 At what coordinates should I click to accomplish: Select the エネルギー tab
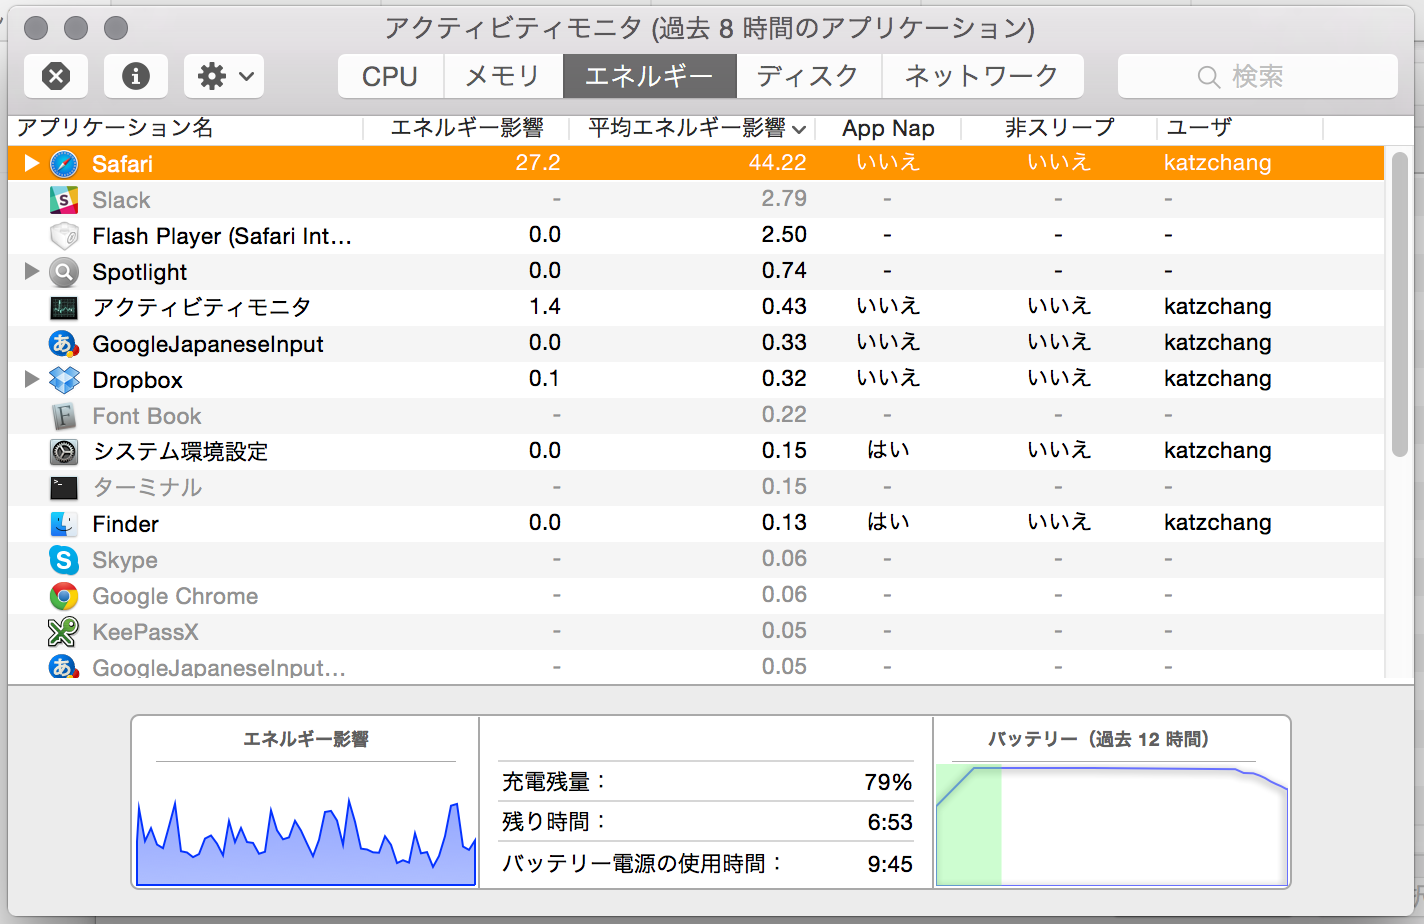coord(650,76)
